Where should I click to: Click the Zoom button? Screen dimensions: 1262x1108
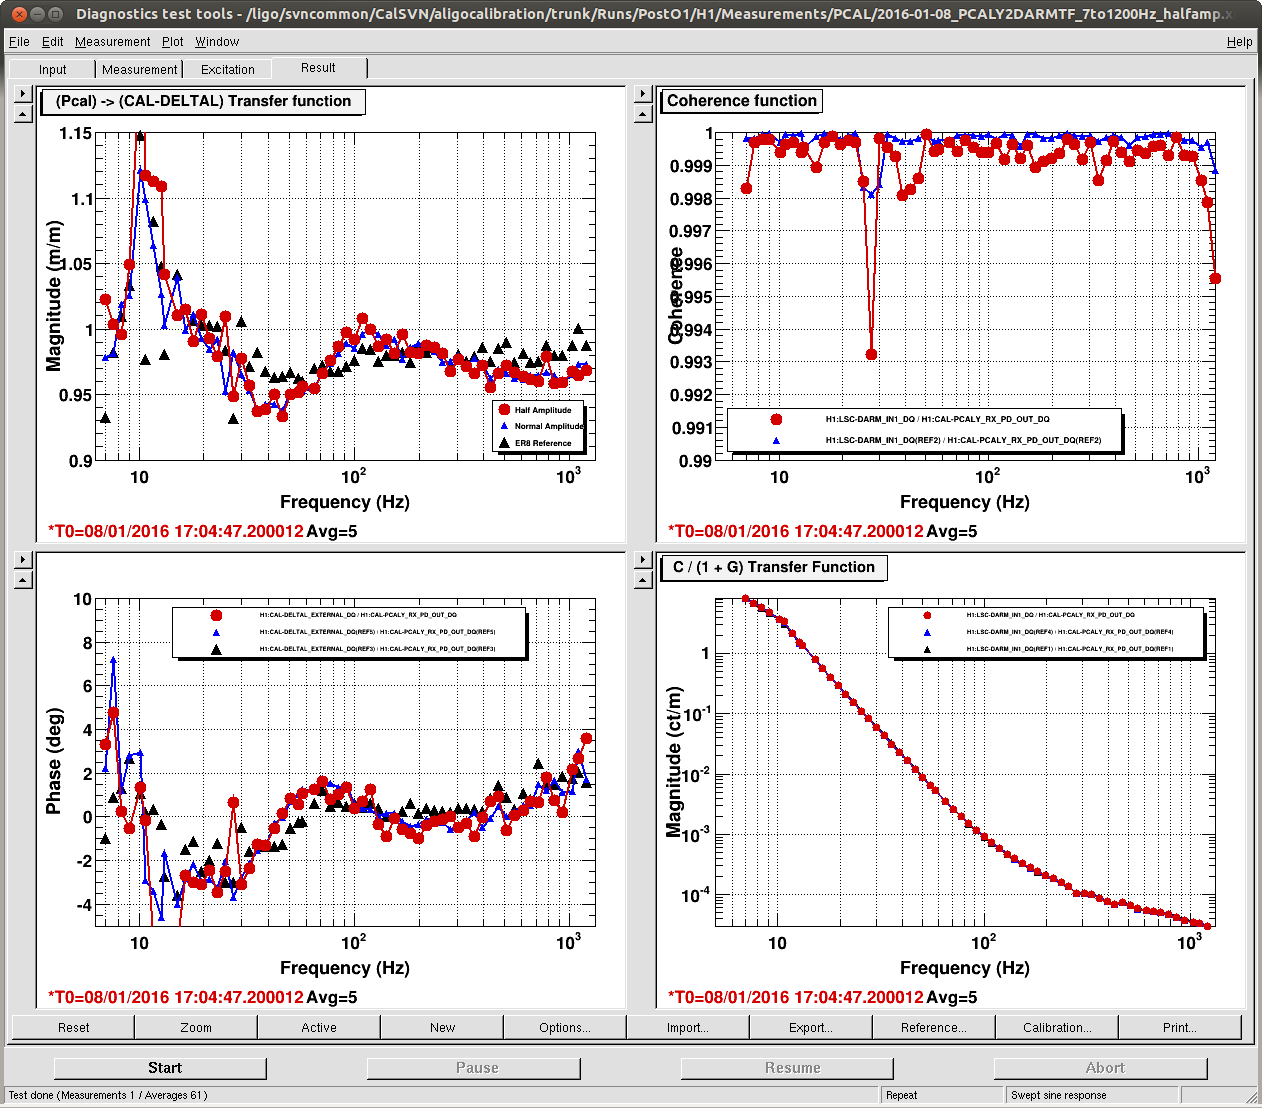pos(196,1027)
